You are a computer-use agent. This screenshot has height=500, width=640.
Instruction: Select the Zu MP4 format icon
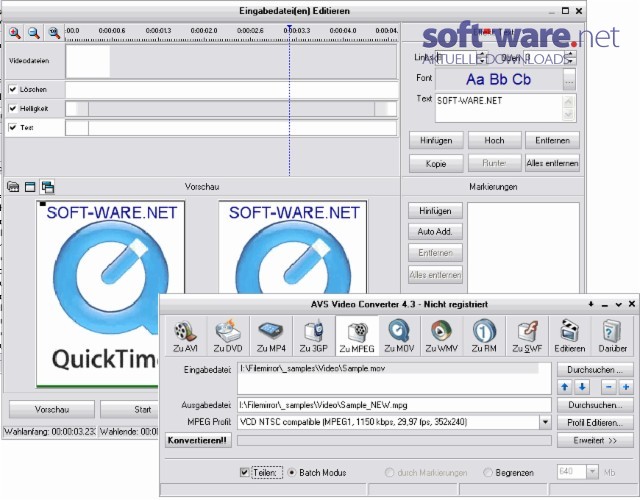[271, 336]
